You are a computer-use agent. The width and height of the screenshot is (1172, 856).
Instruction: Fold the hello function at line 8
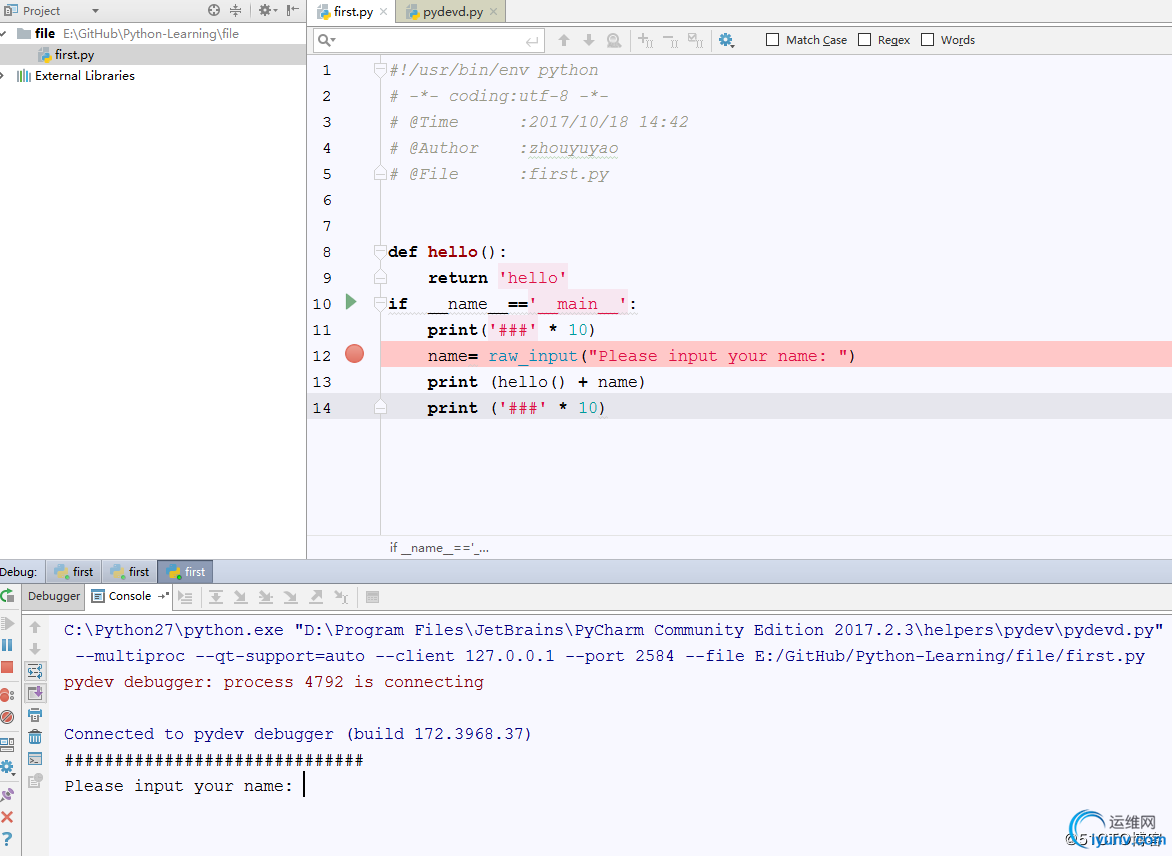[x=380, y=251]
